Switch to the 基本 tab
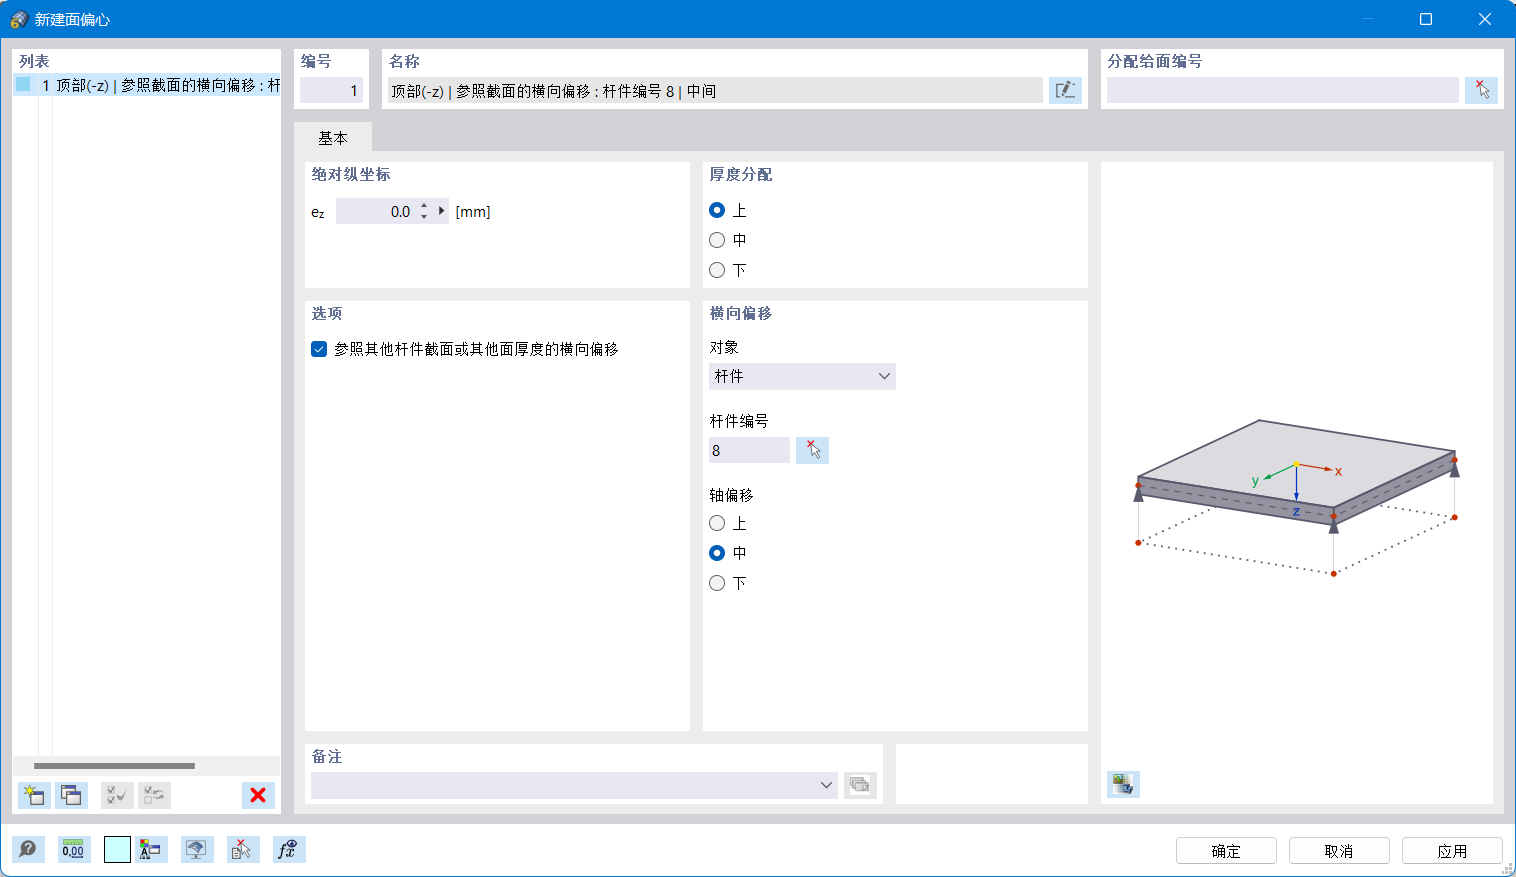Viewport: 1516px width, 877px height. coord(334,137)
